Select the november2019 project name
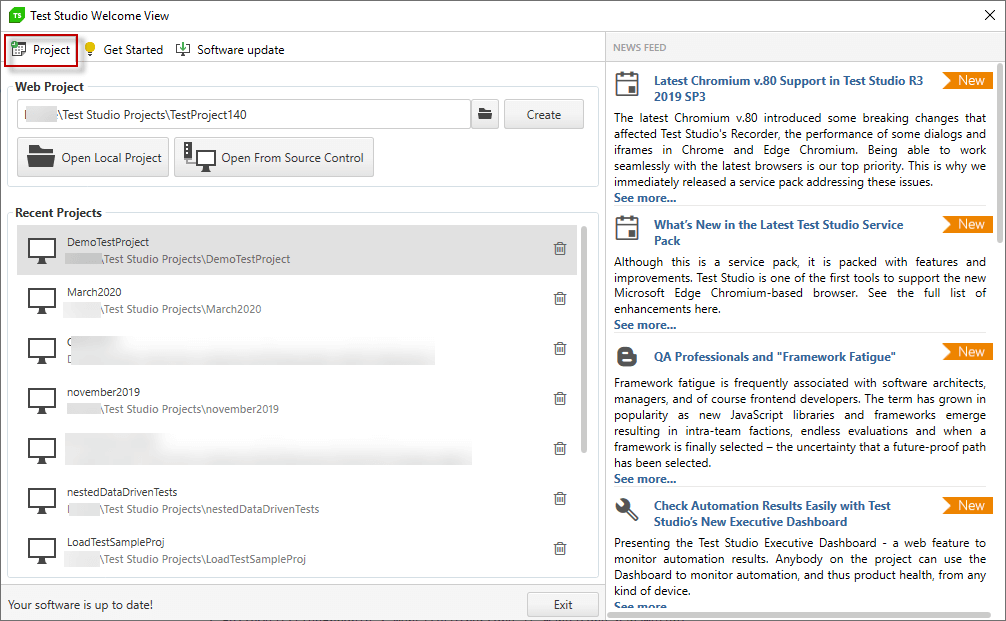The width and height of the screenshot is (1006, 621). coord(103,392)
